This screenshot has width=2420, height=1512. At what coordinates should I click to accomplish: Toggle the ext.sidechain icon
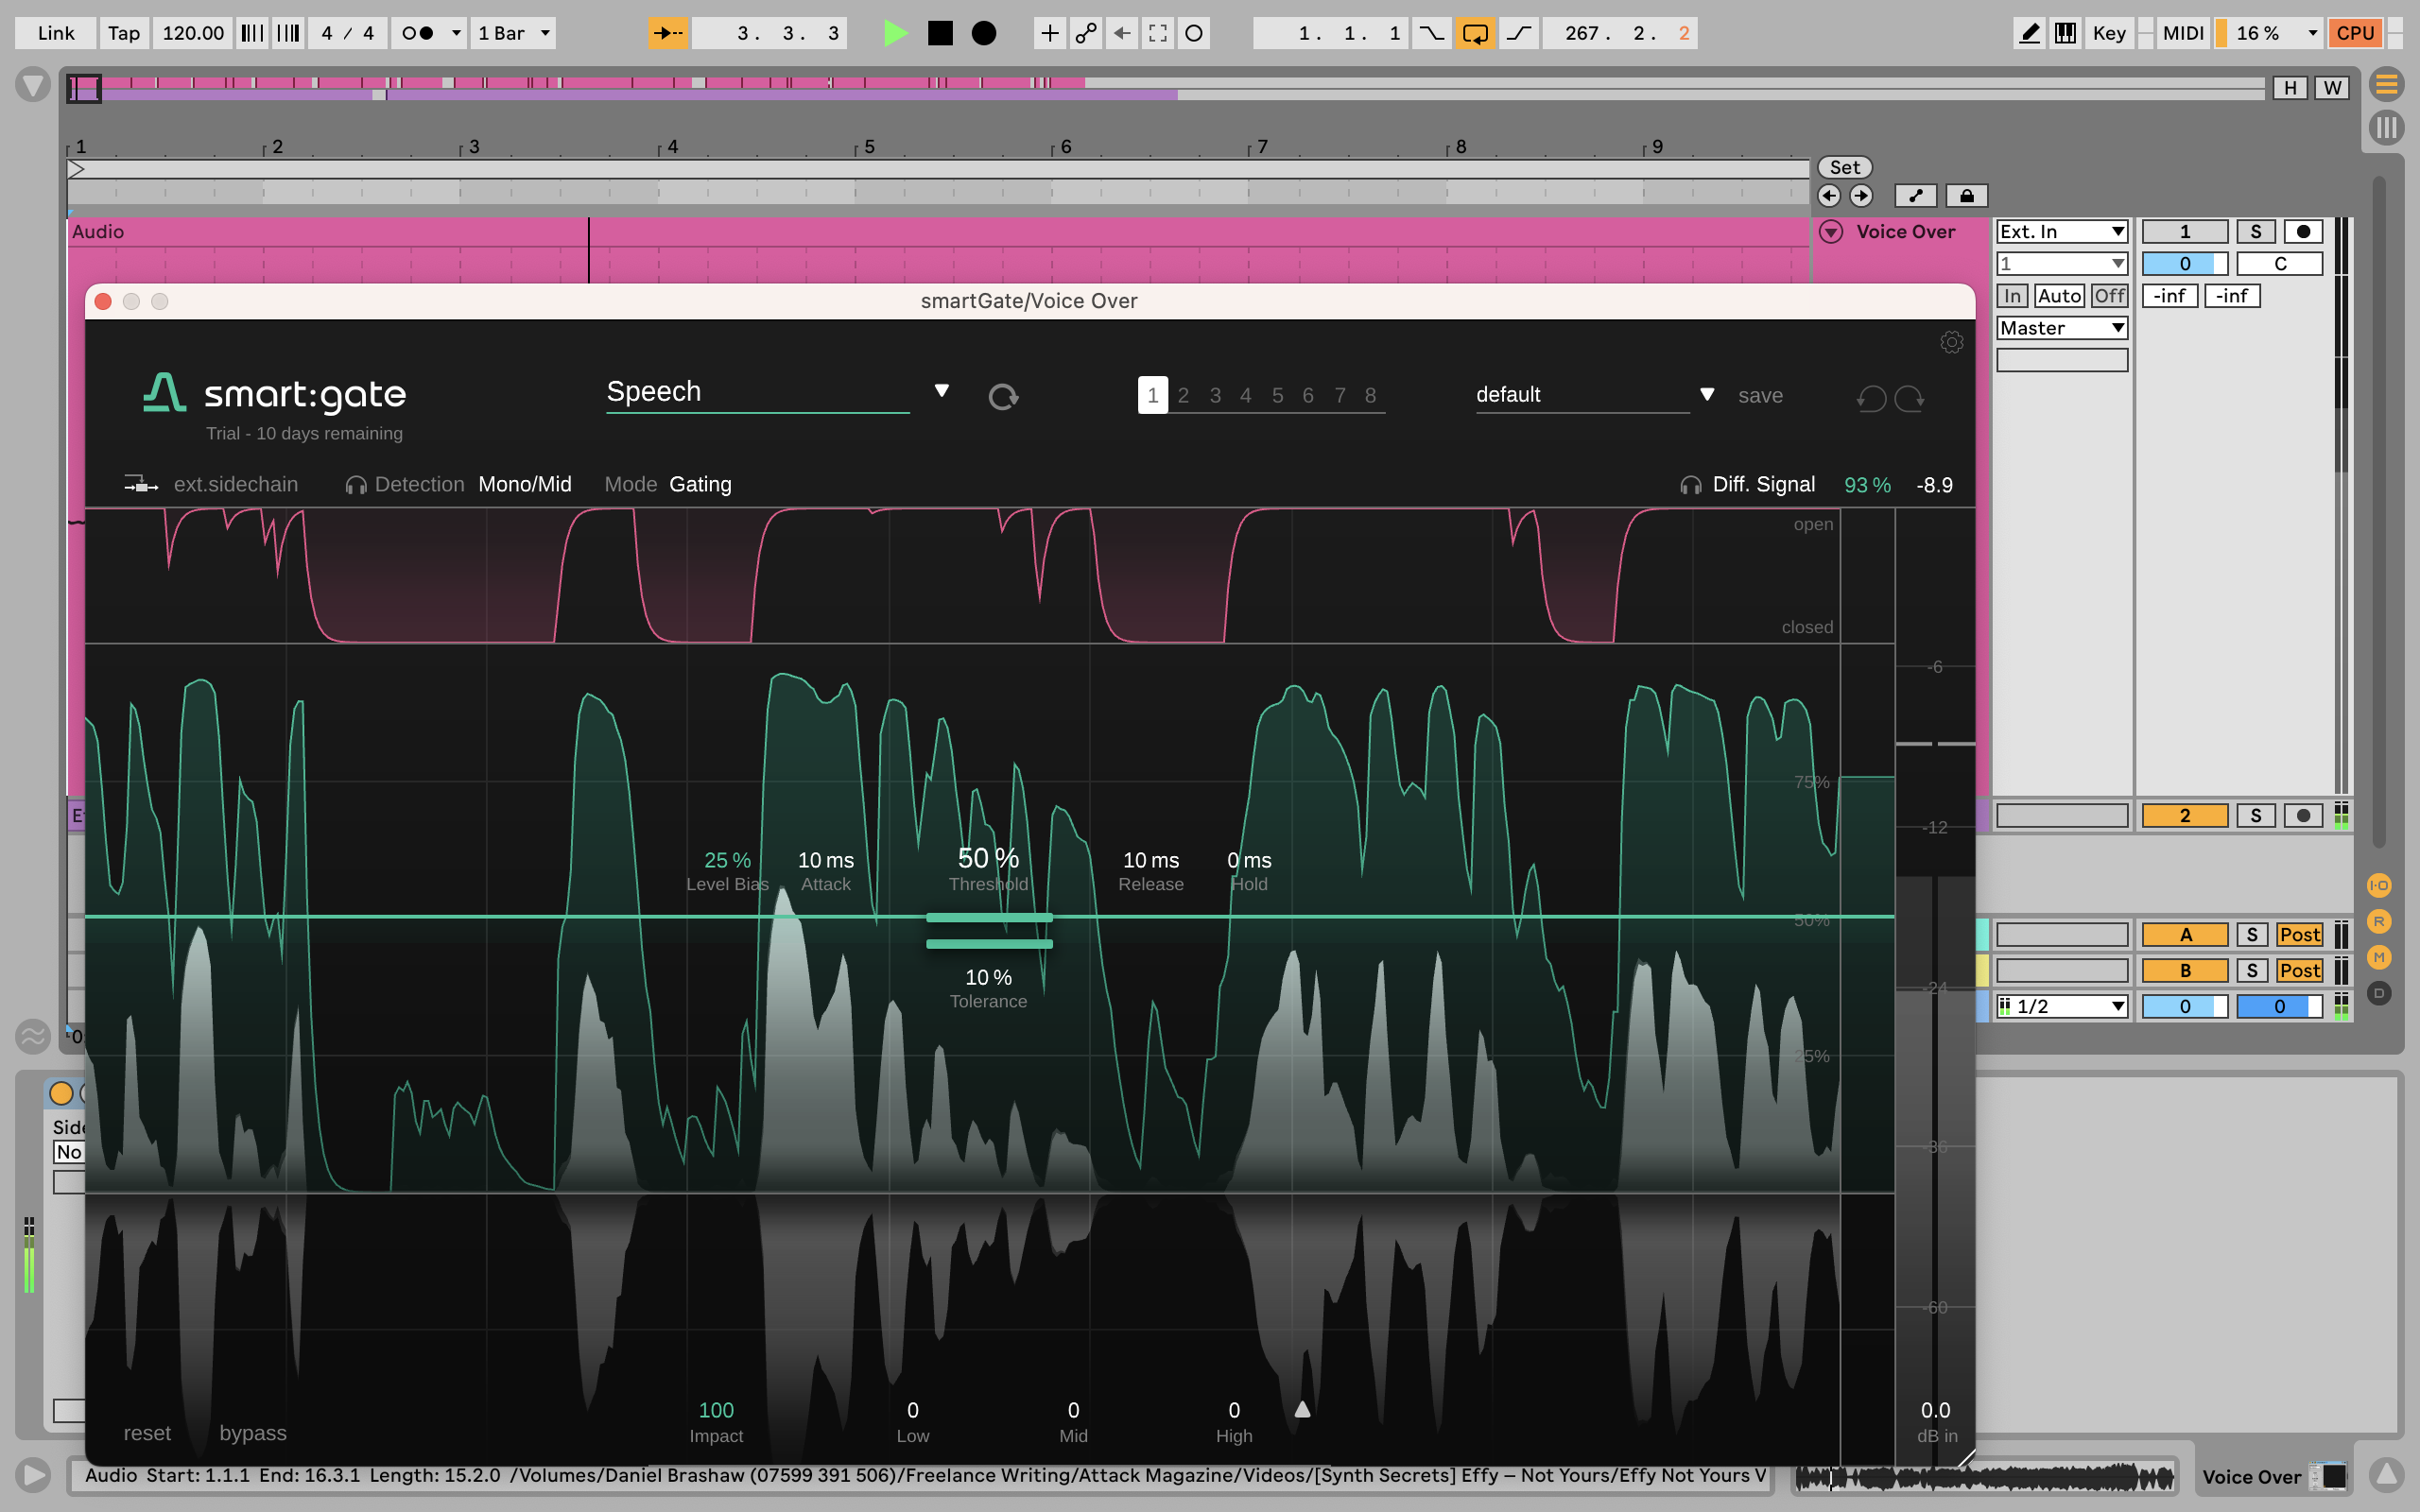pos(140,485)
